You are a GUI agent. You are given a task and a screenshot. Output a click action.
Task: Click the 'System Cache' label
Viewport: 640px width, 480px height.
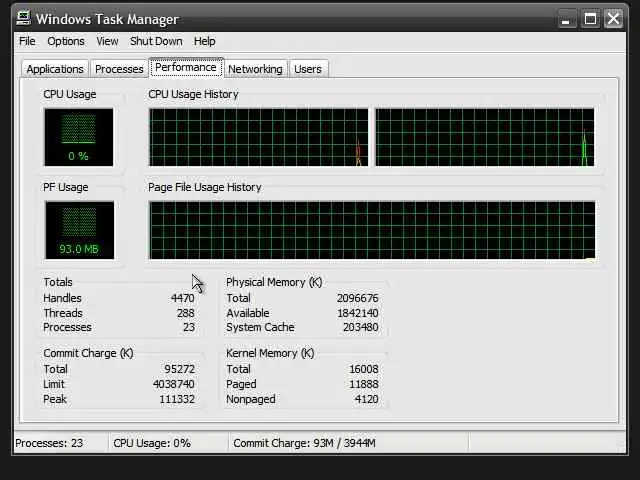coord(260,327)
